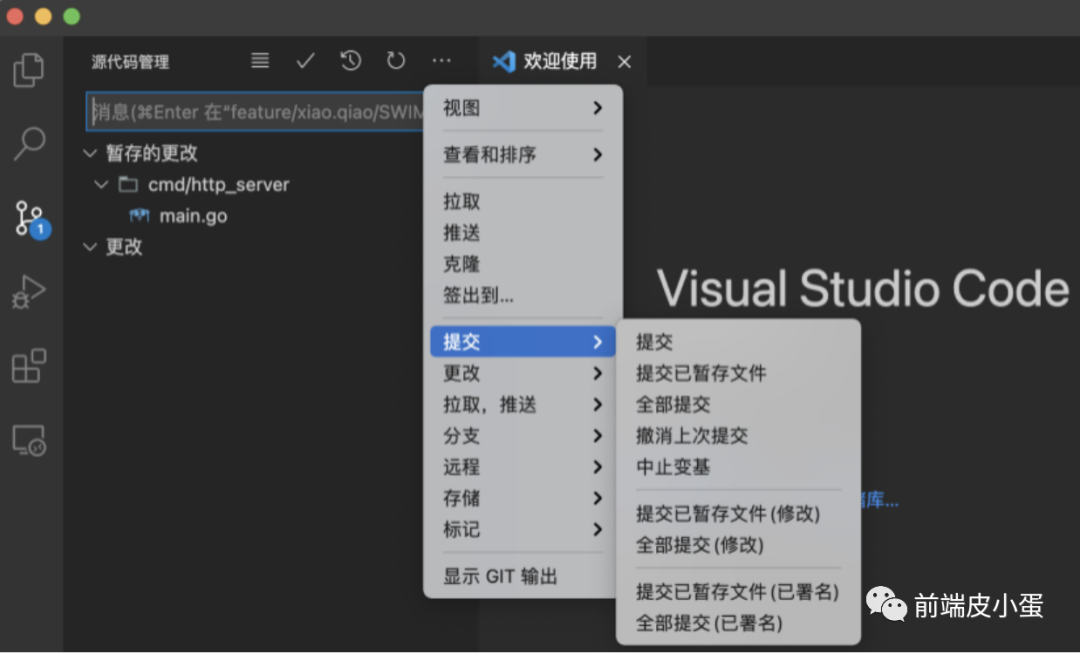This screenshot has width=1080, height=654.
Task: Click the yellow macOS minimize button
Action: (43, 17)
